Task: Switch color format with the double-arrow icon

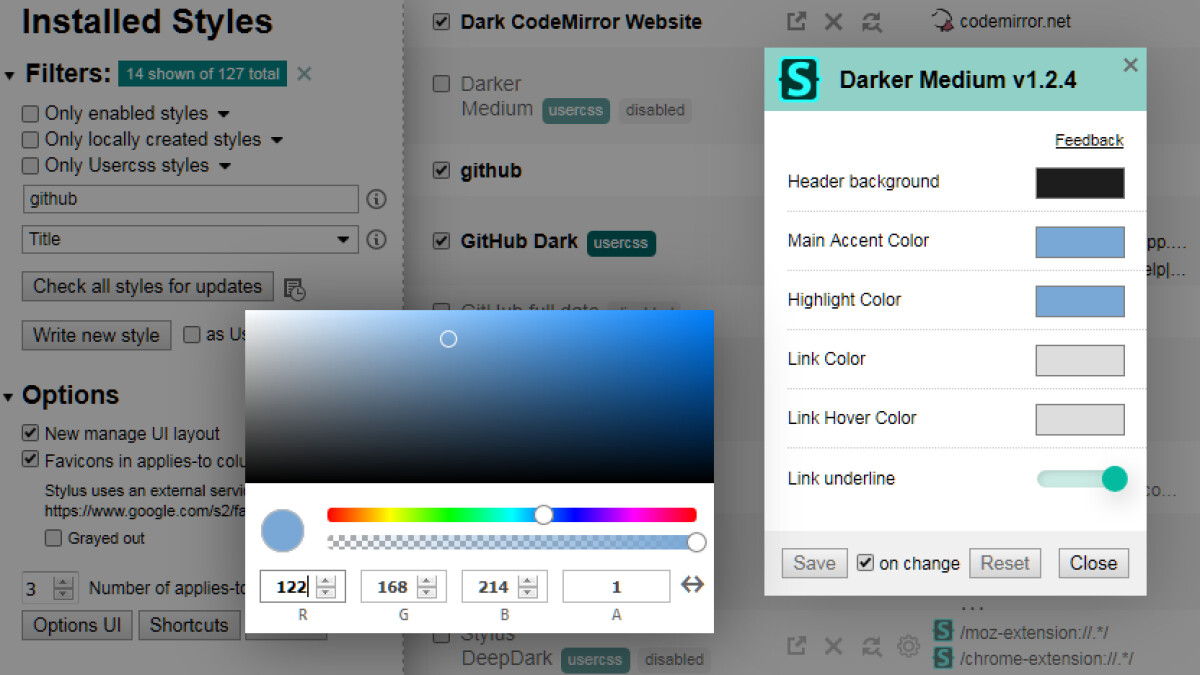Action: pos(692,585)
